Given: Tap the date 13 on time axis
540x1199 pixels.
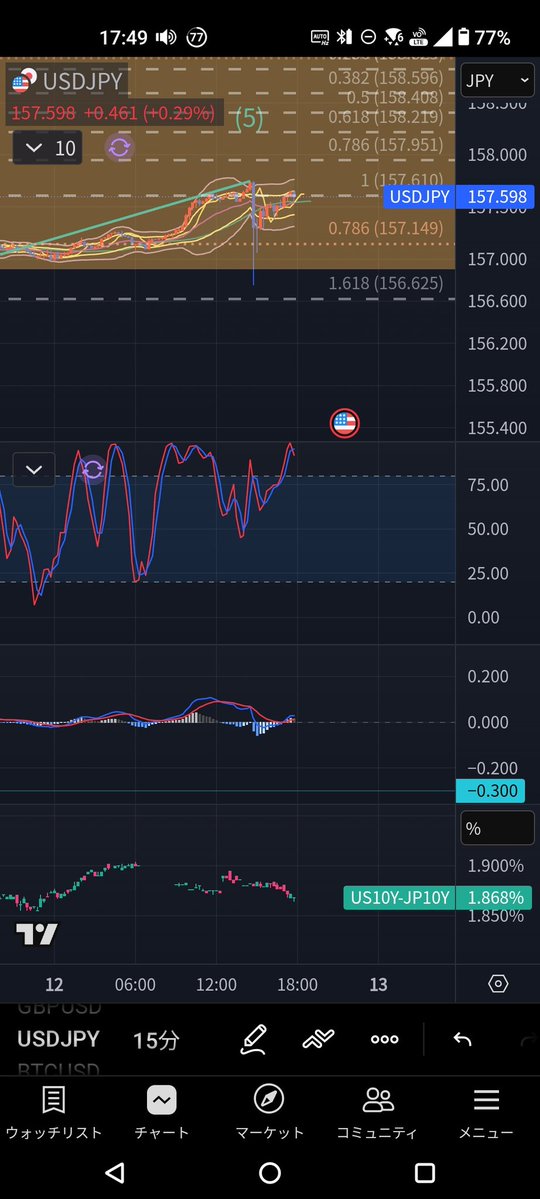Looking at the screenshot, I should (x=379, y=984).
